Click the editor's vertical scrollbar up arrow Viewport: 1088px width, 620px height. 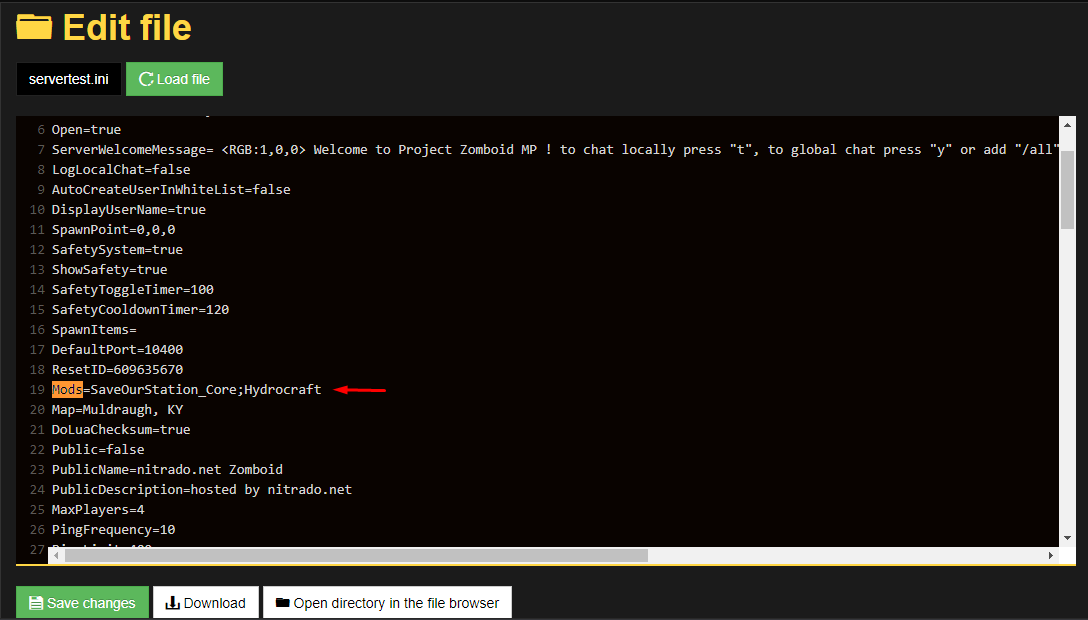click(1066, 125)
